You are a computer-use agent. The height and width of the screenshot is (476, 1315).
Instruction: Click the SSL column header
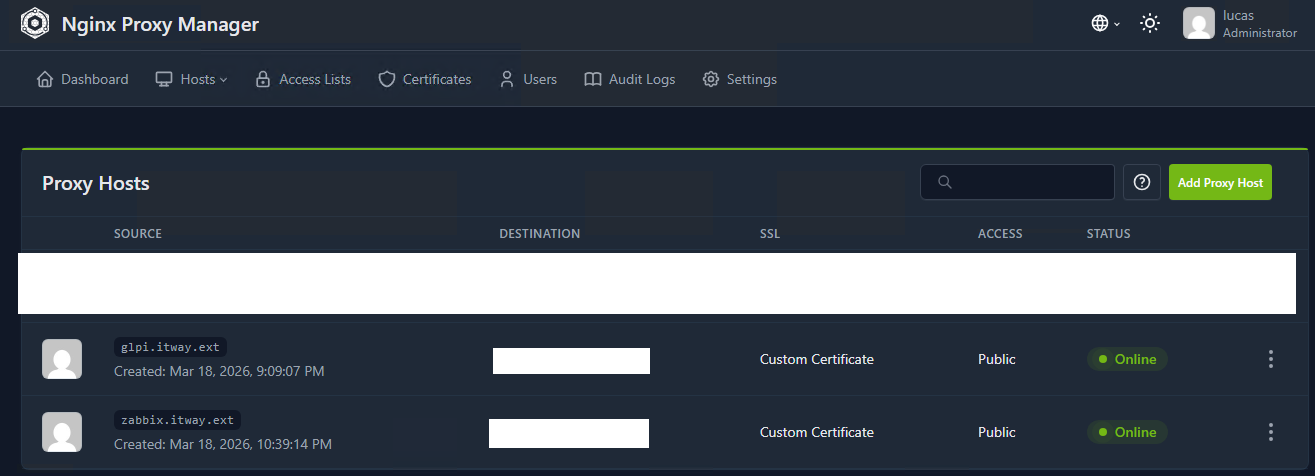tap(770, 234)
